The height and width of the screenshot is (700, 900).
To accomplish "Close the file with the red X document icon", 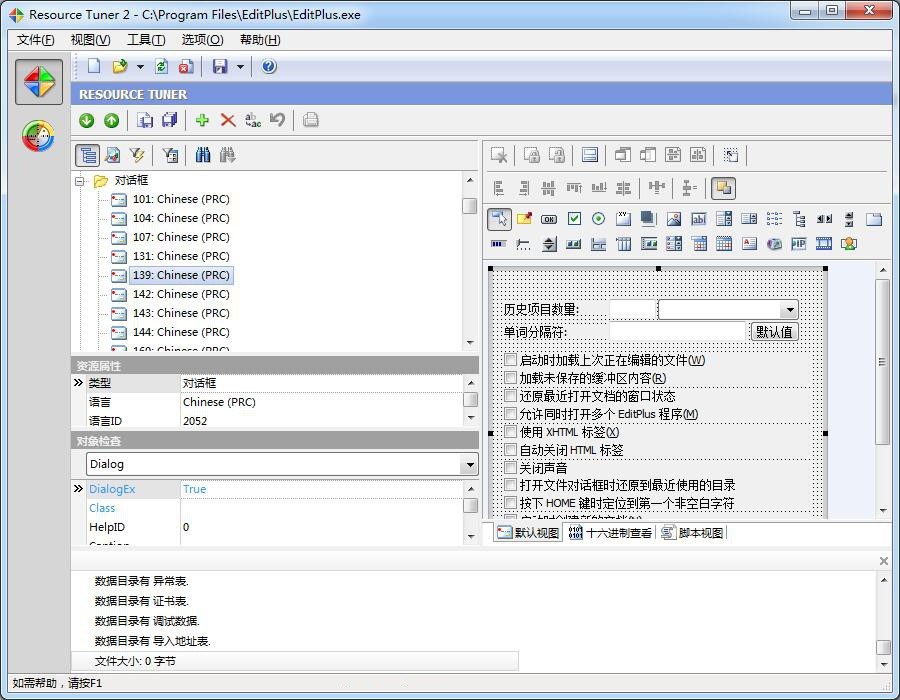I will [185, 67].
